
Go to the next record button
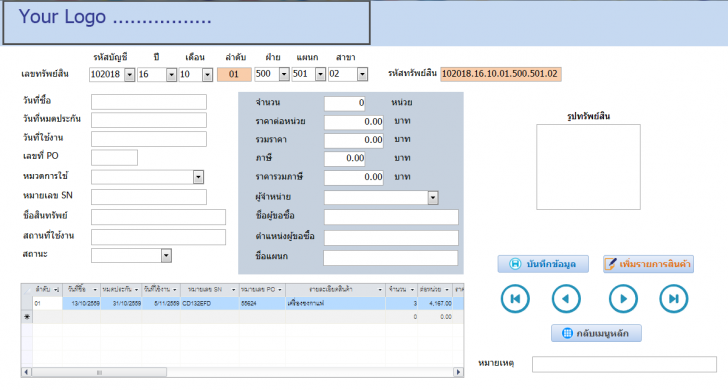(x=623, y=299)
